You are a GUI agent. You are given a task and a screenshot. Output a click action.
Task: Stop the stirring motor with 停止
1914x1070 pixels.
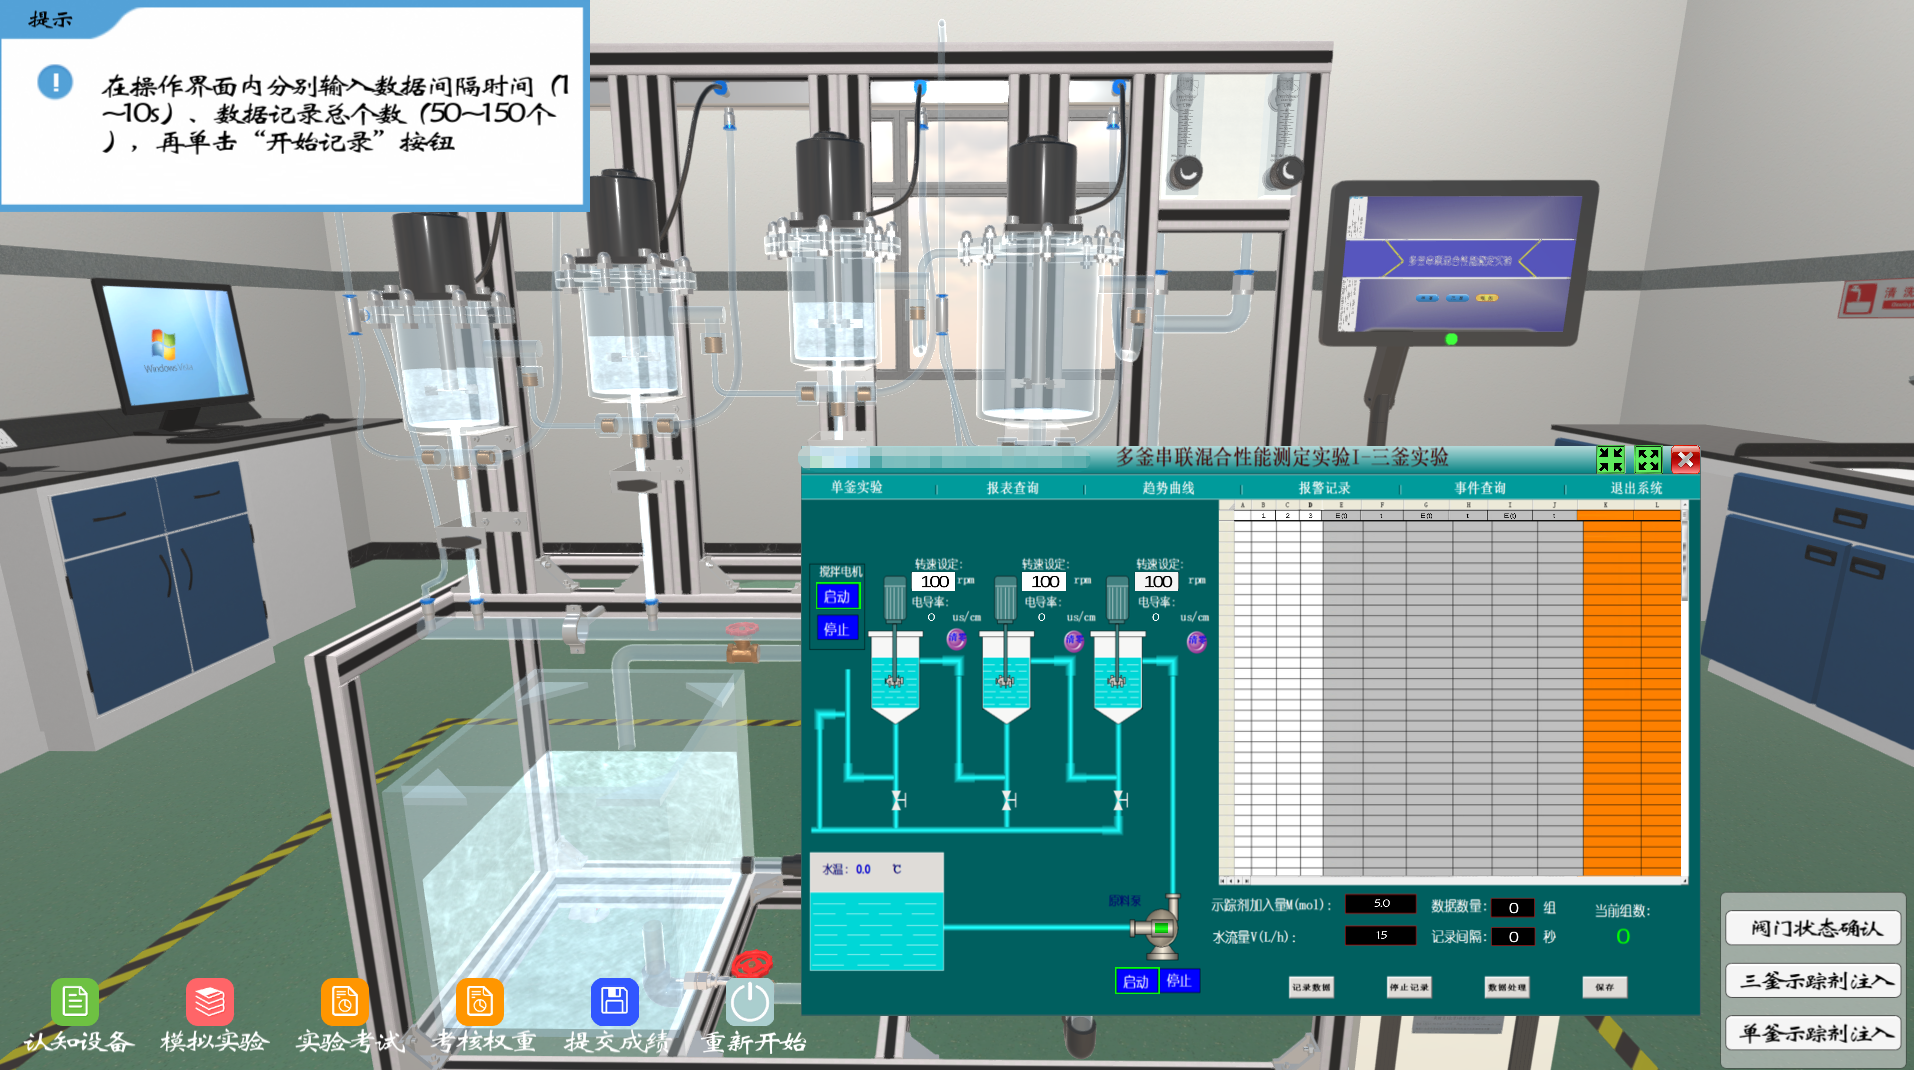coord(837,629)
